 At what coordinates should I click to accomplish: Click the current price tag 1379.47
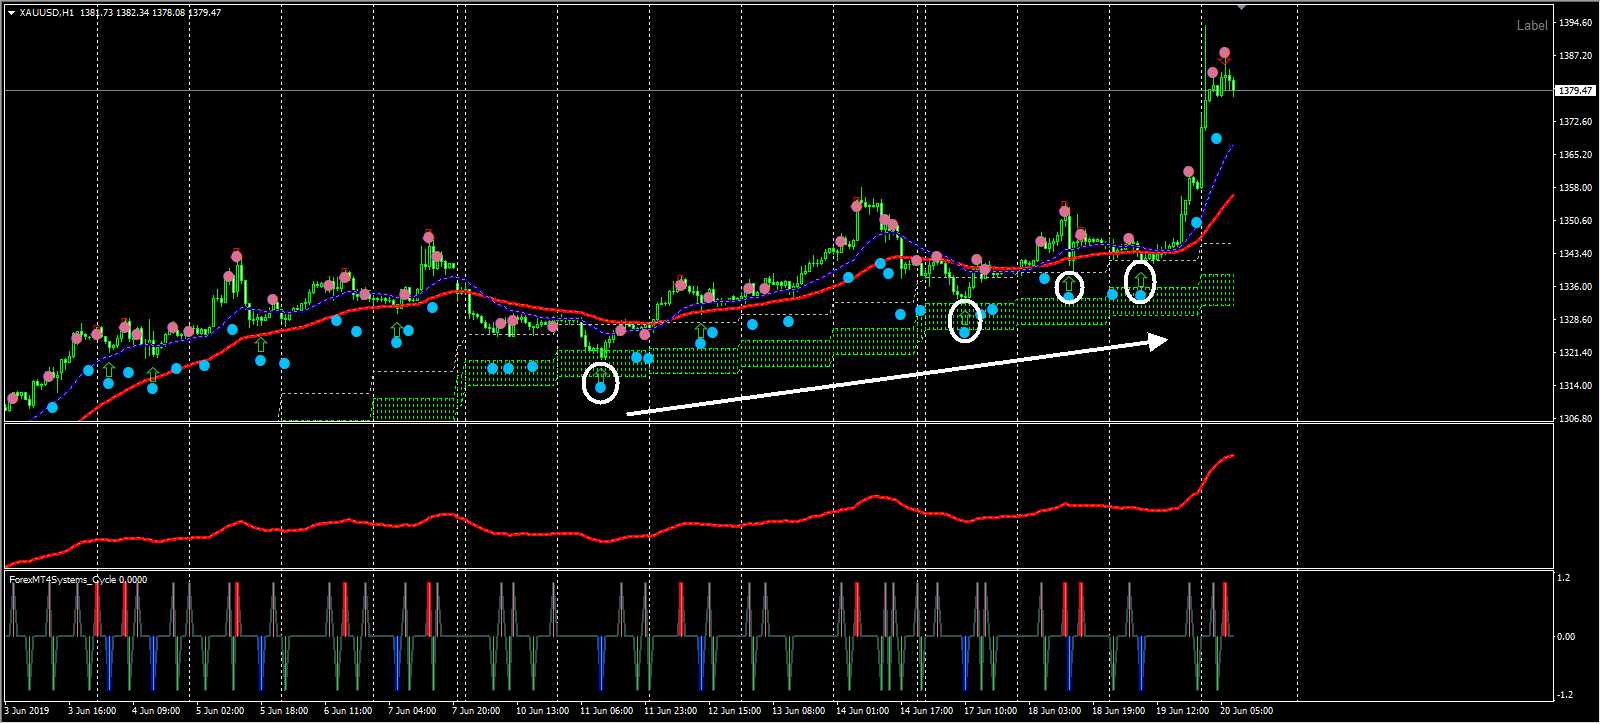pyautogui.click(x=1575, y=91)
